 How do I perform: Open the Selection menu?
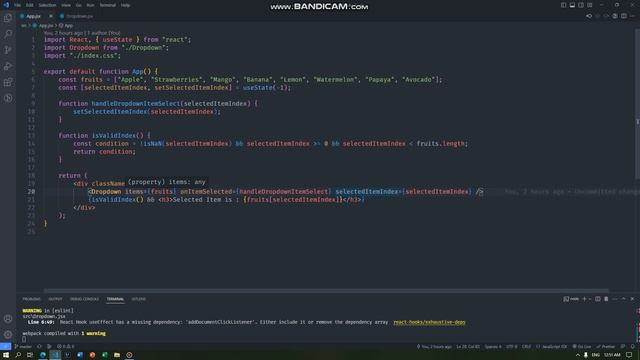click(x=47, y=5)
